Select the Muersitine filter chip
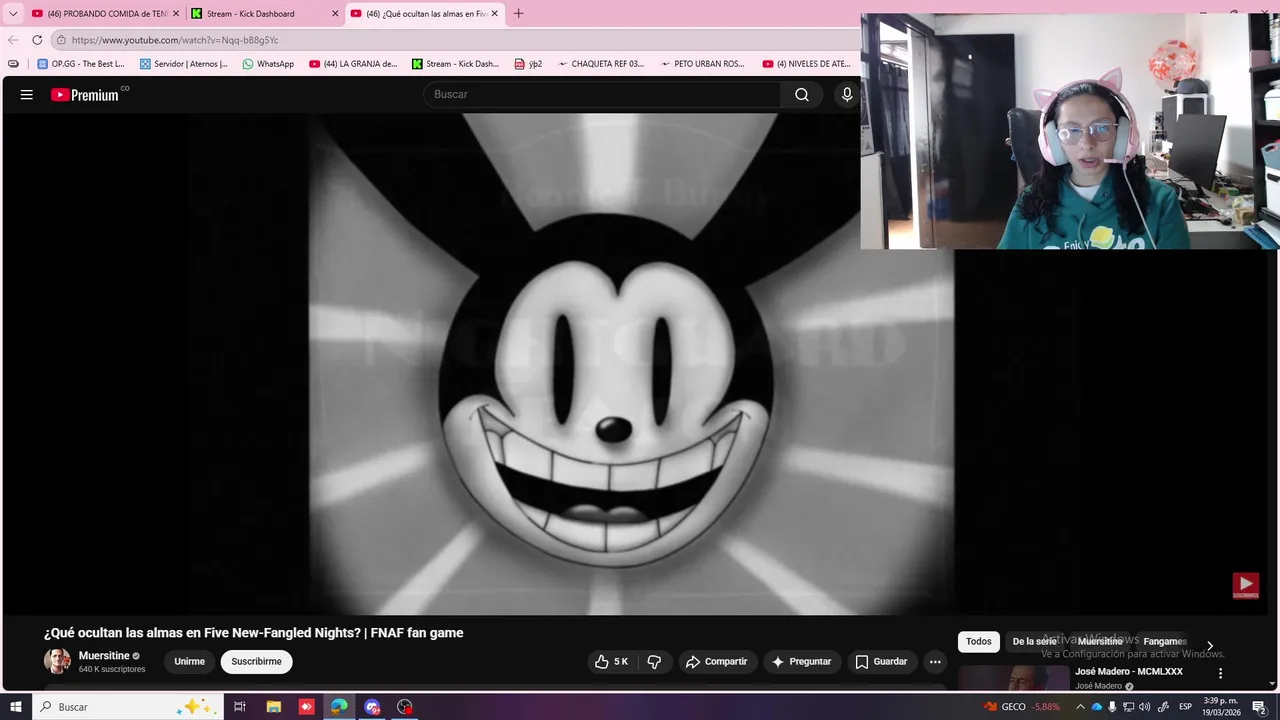Viewport: 1280px width, 720px height. [x=1100, y=642]
